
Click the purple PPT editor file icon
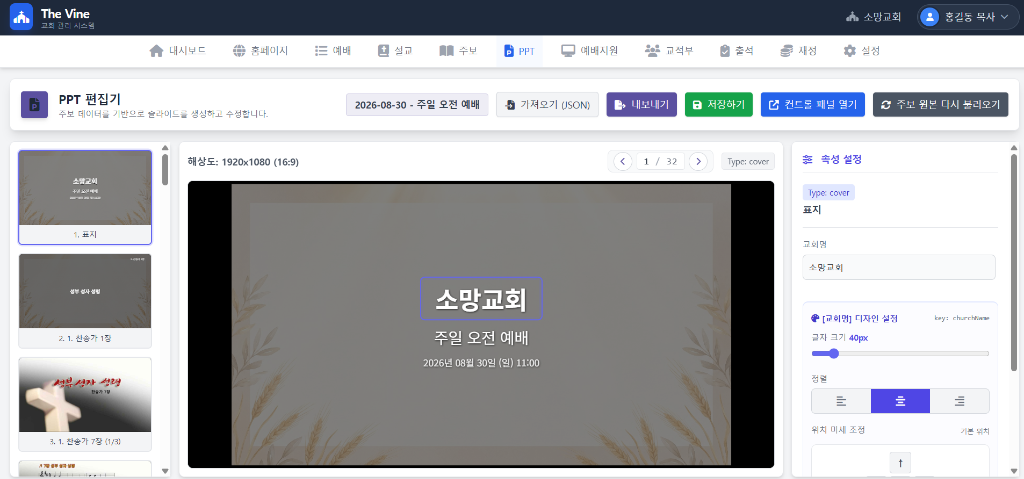35,105
